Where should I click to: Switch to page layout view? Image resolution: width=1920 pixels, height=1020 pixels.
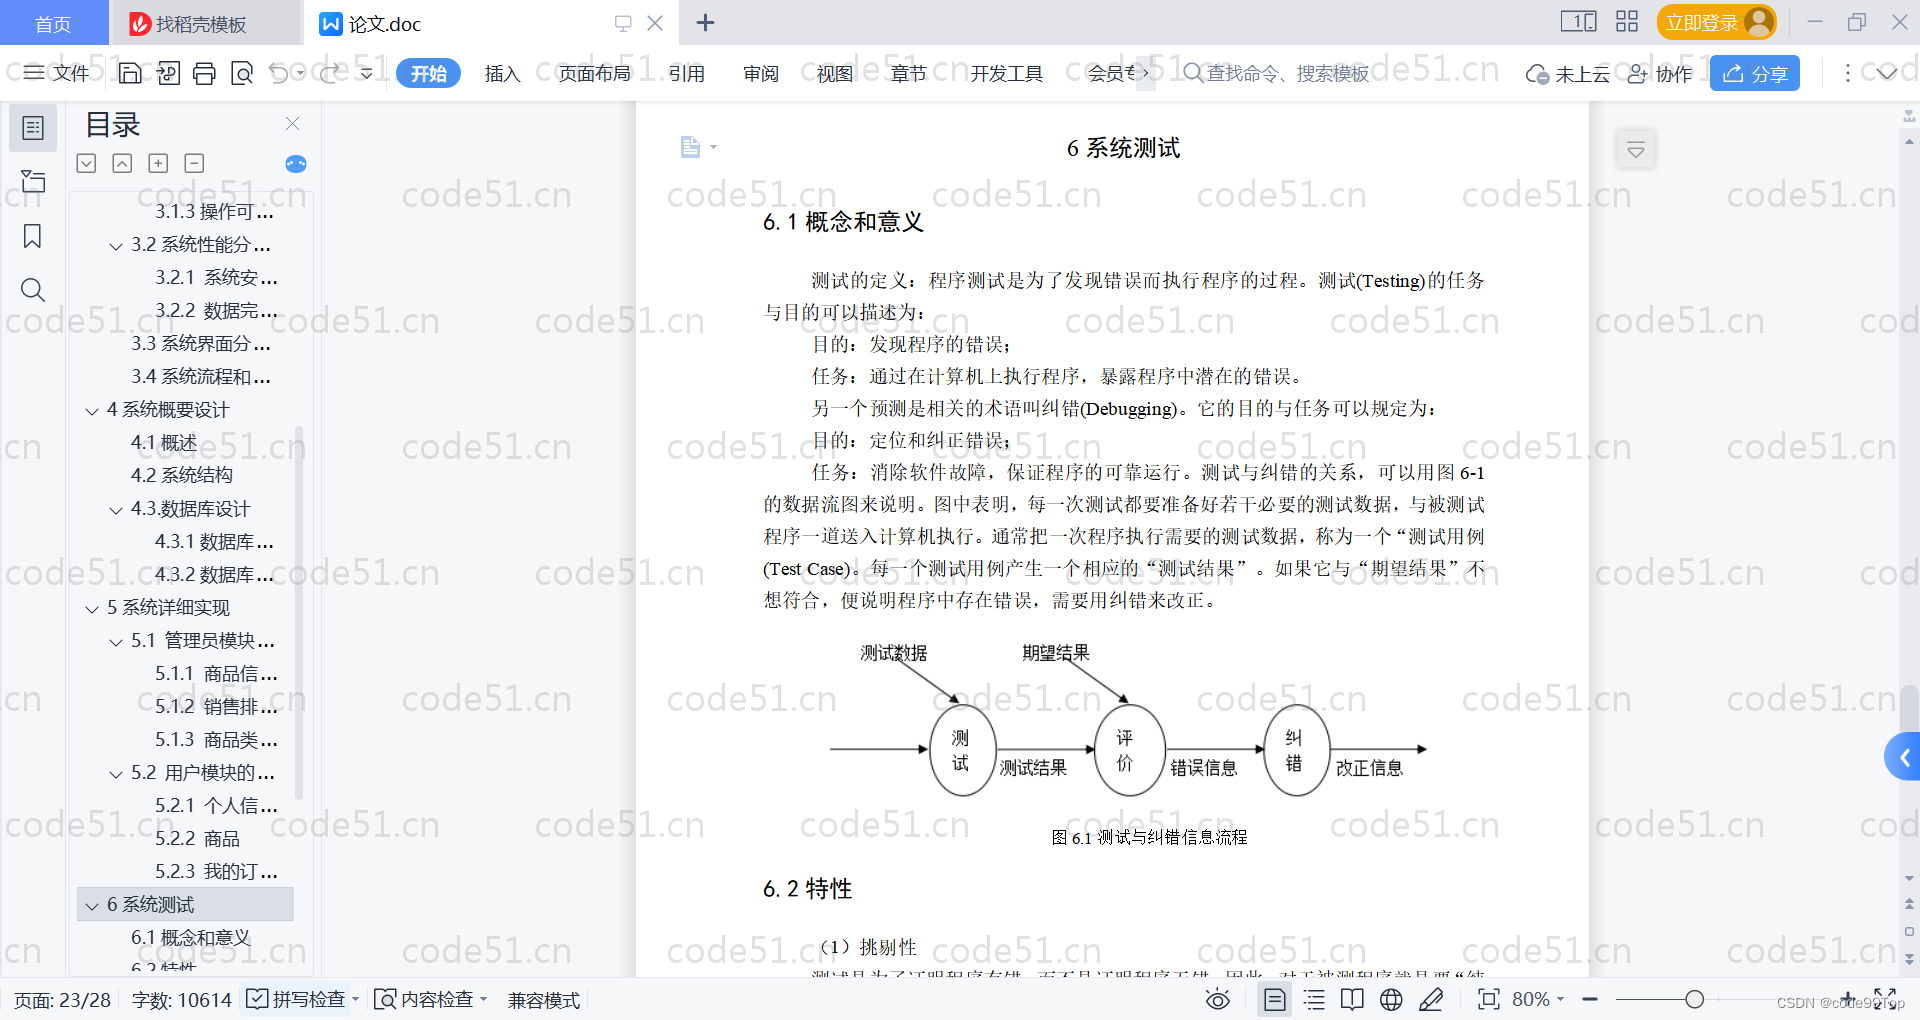[1275, 999]
